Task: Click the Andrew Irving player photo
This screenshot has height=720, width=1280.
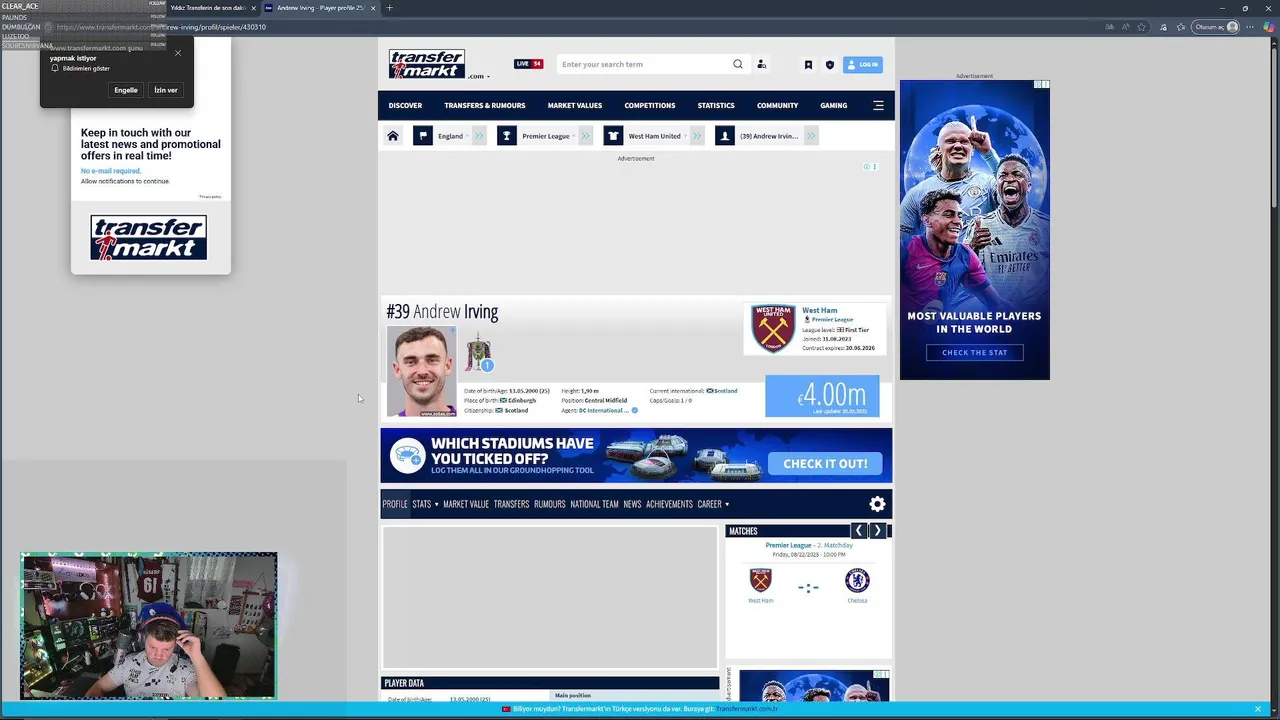Action: click(x=421, y=371)
